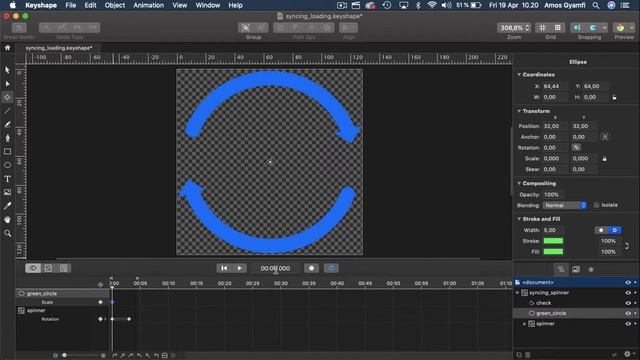The height and width of the screenshot is (360, 640).
Task: Select the Node editing tool
Action: pos(7,84)
